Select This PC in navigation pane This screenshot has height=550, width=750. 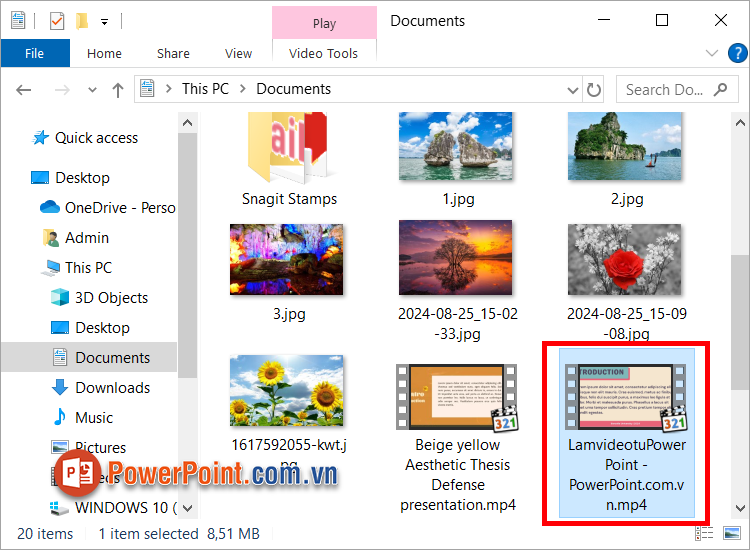point(77,267)
